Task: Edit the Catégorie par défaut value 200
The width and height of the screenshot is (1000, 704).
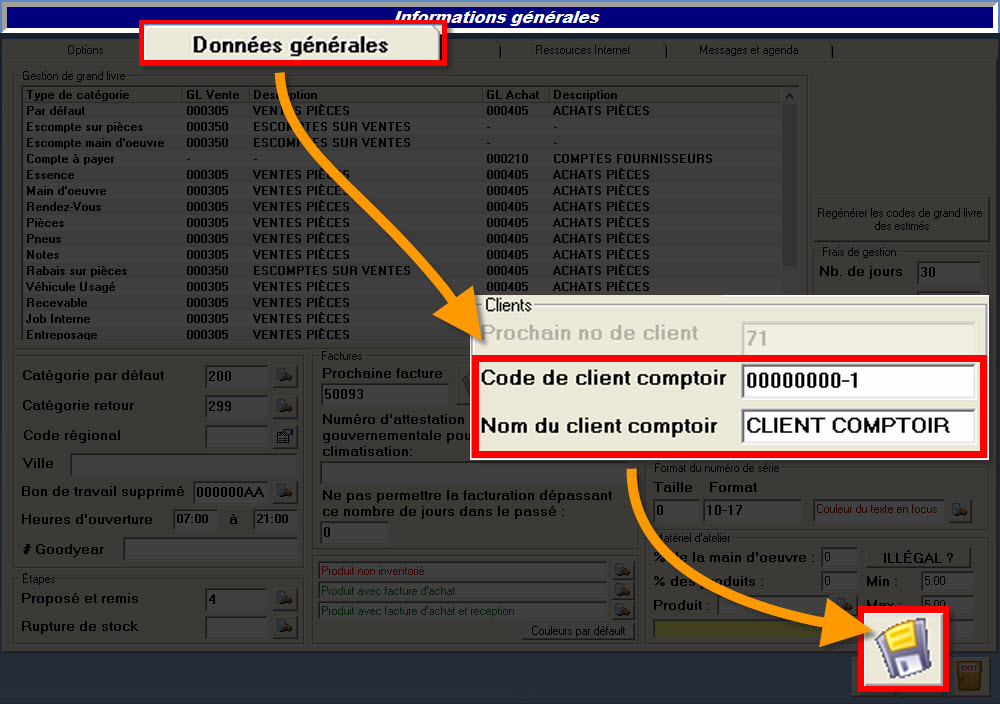Action: 236,376
